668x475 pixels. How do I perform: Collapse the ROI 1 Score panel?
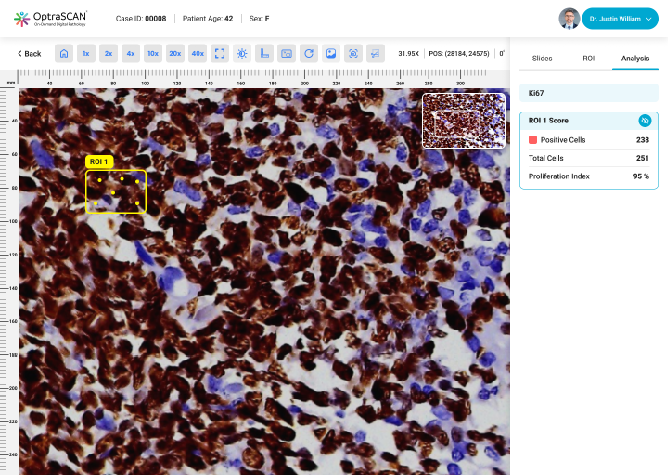[x=580, y=120]
